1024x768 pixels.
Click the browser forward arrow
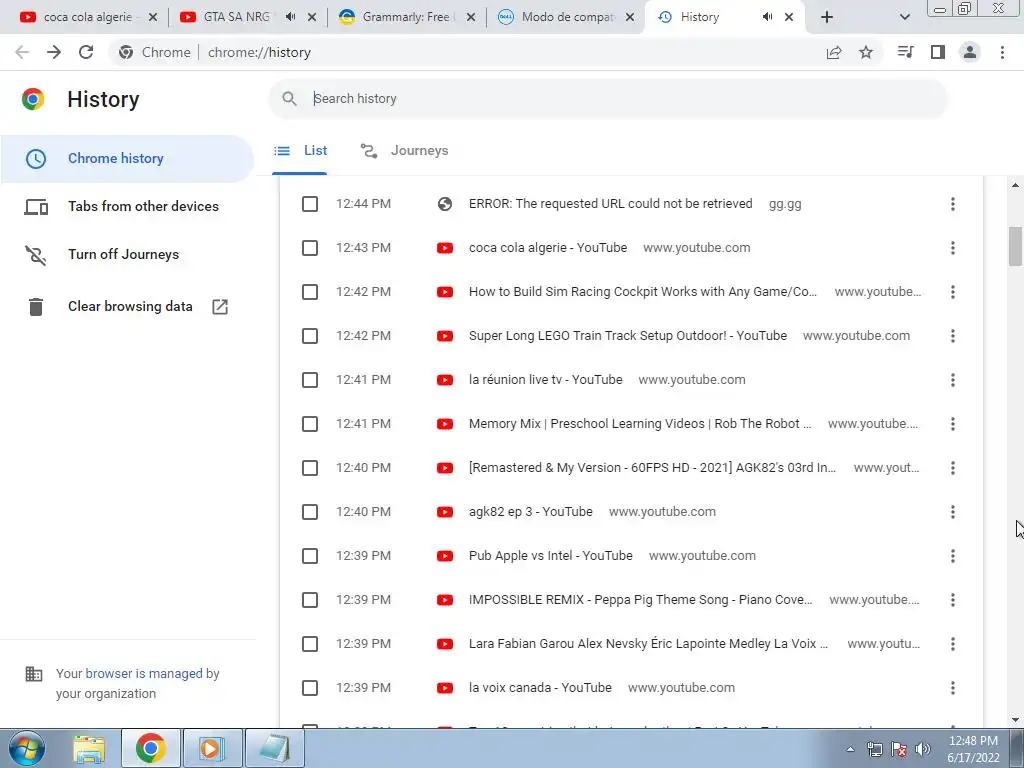[54, 52]
